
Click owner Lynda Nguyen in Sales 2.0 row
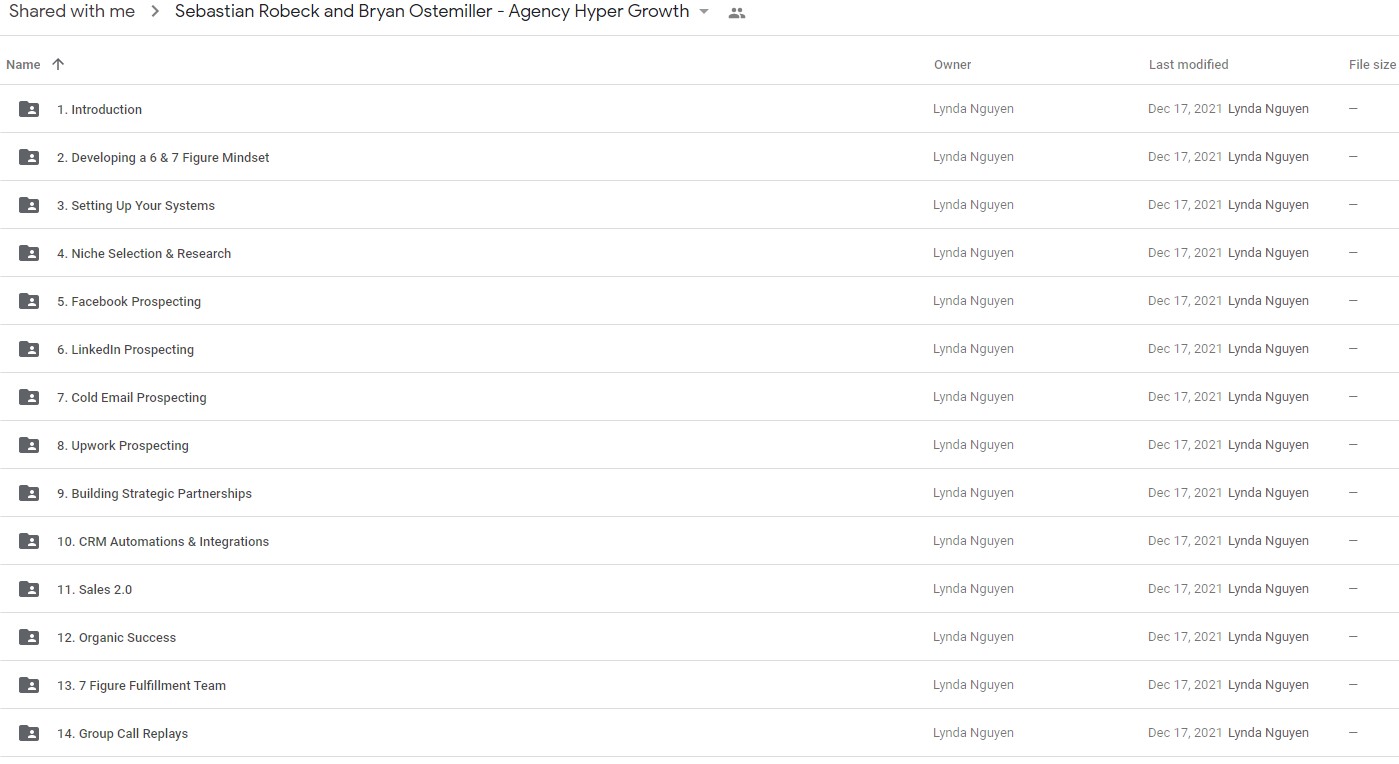coord(973,589)
